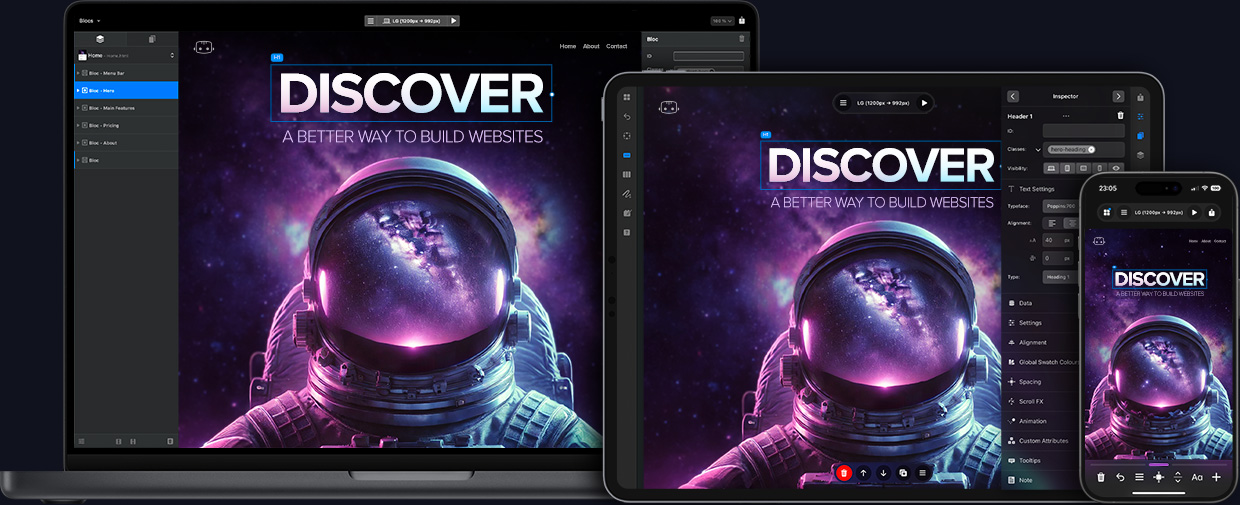Switch to the pages tab in laptop sidebar
The width and height of the screenshot is (1240, 505).
(x=152, y=39)
